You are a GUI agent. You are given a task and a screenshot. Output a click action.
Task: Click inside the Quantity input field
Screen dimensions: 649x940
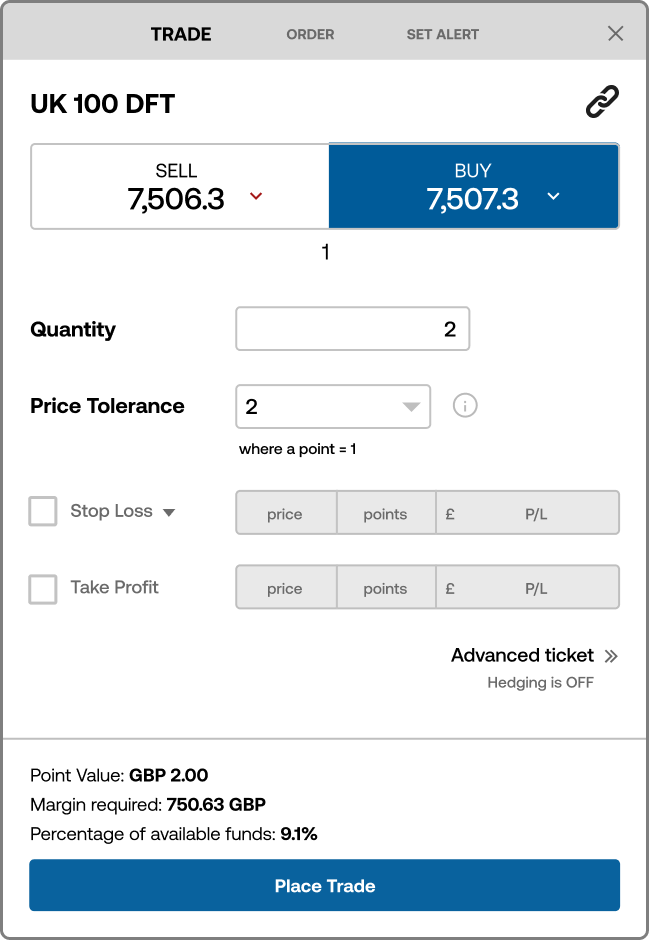coord(352,328)
